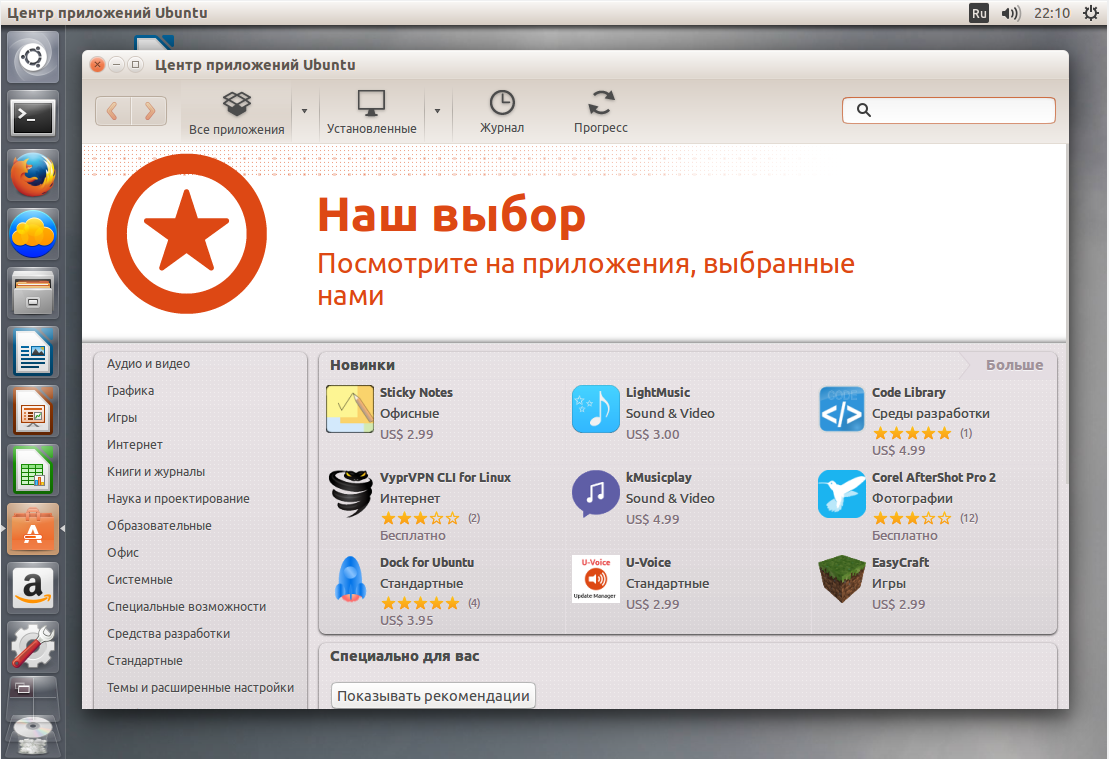The image size is (1109, 759).
Task: Click the Sticky Notes app icon
Action: pos(349,409)
